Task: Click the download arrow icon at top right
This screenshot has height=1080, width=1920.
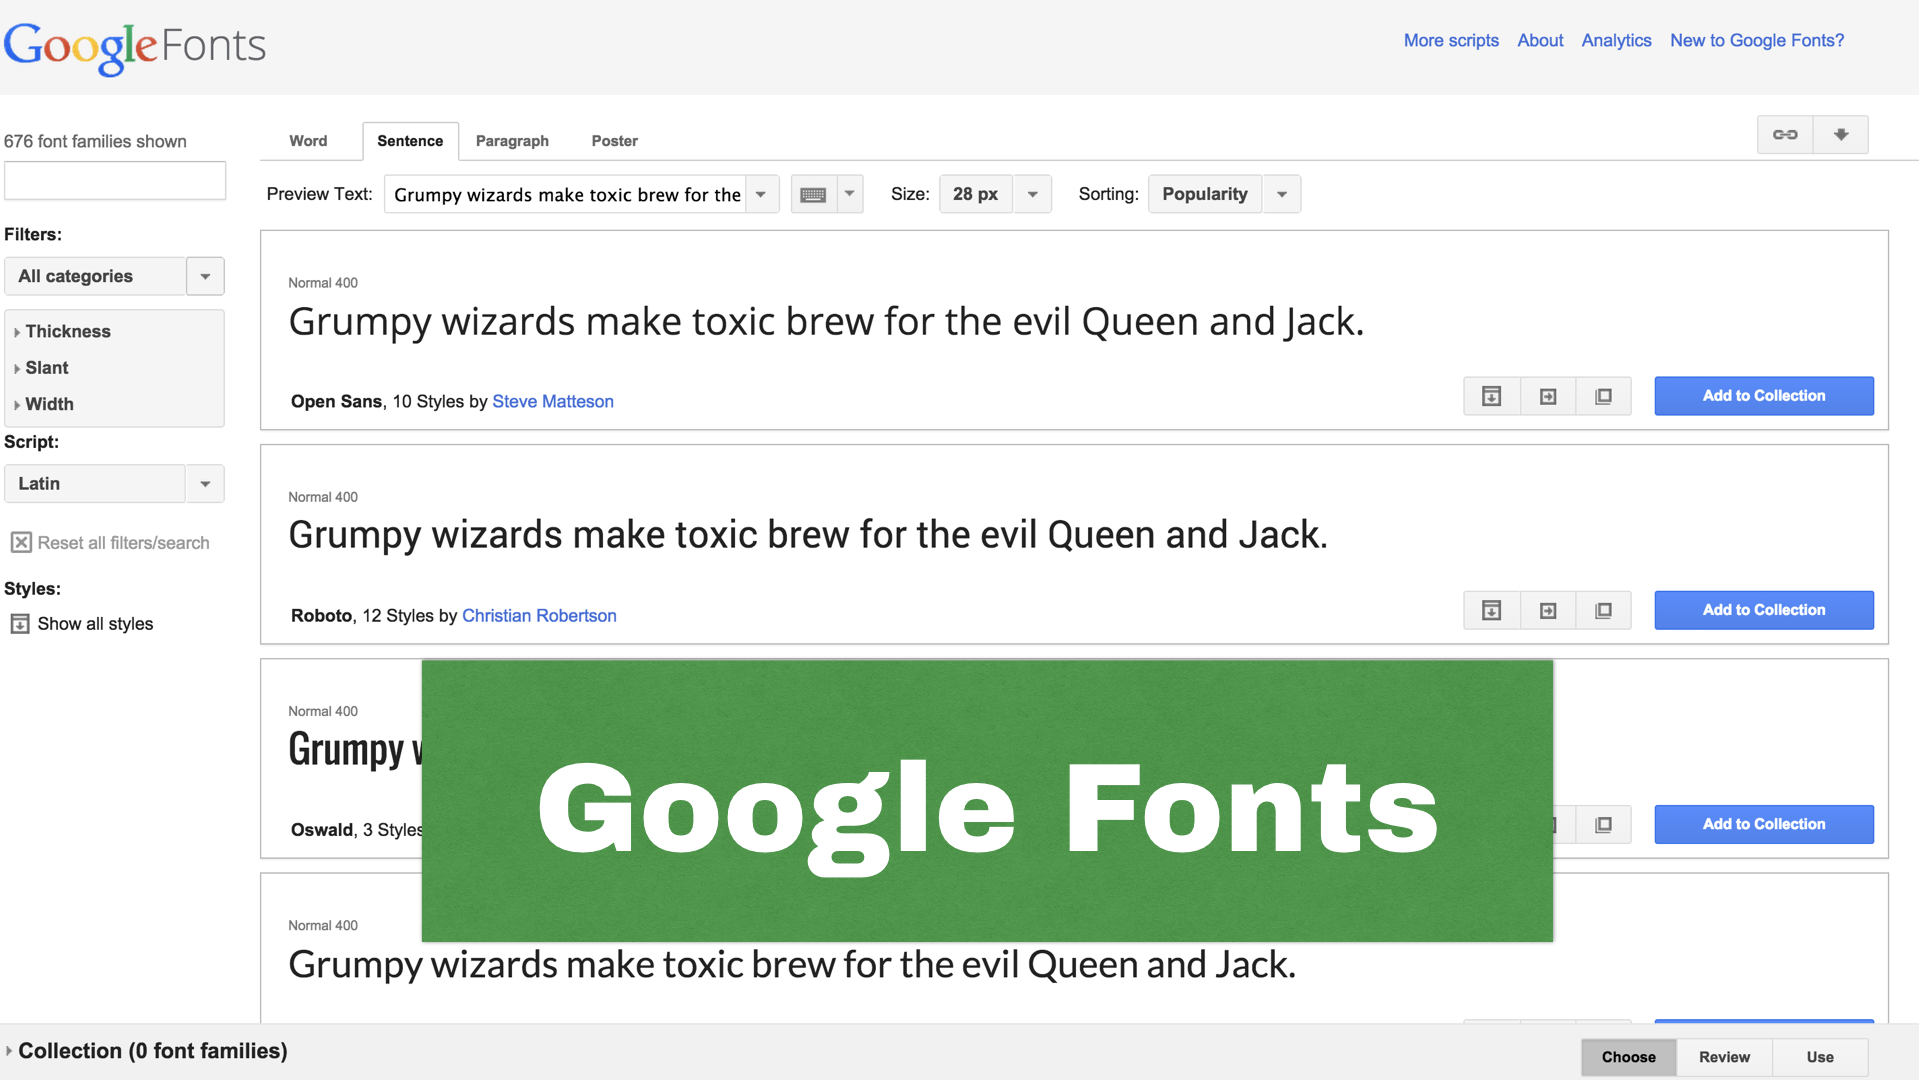Action: tap(1841, 135)
